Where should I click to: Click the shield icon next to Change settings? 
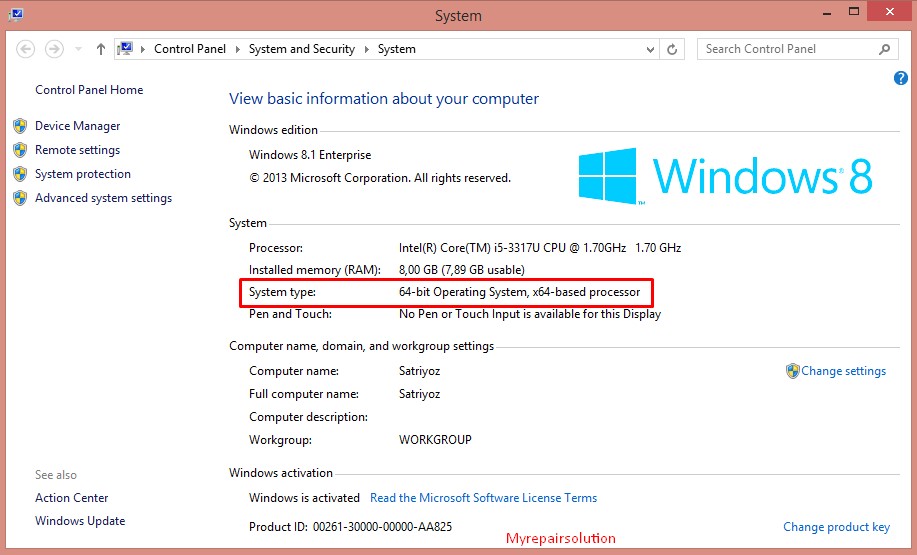point(792,371)
